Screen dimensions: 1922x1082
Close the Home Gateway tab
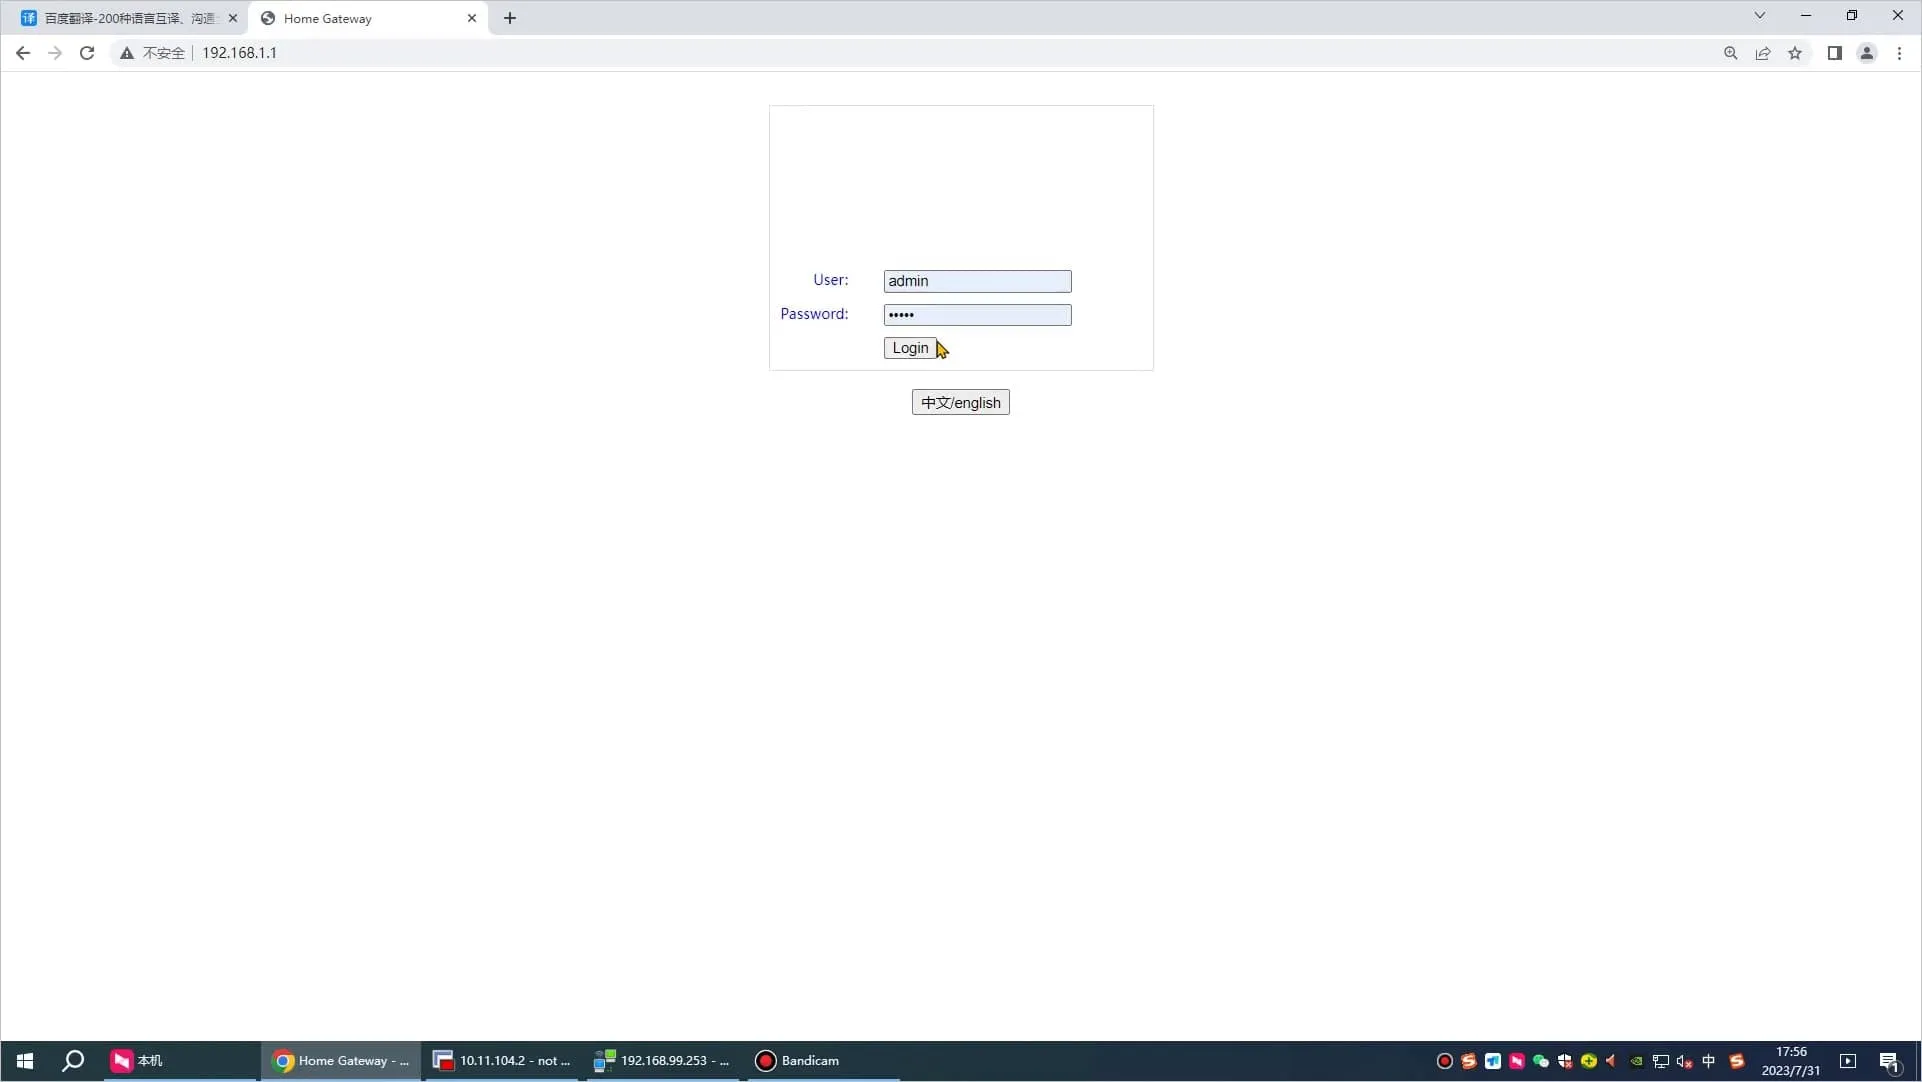click(x=472, y=18)
